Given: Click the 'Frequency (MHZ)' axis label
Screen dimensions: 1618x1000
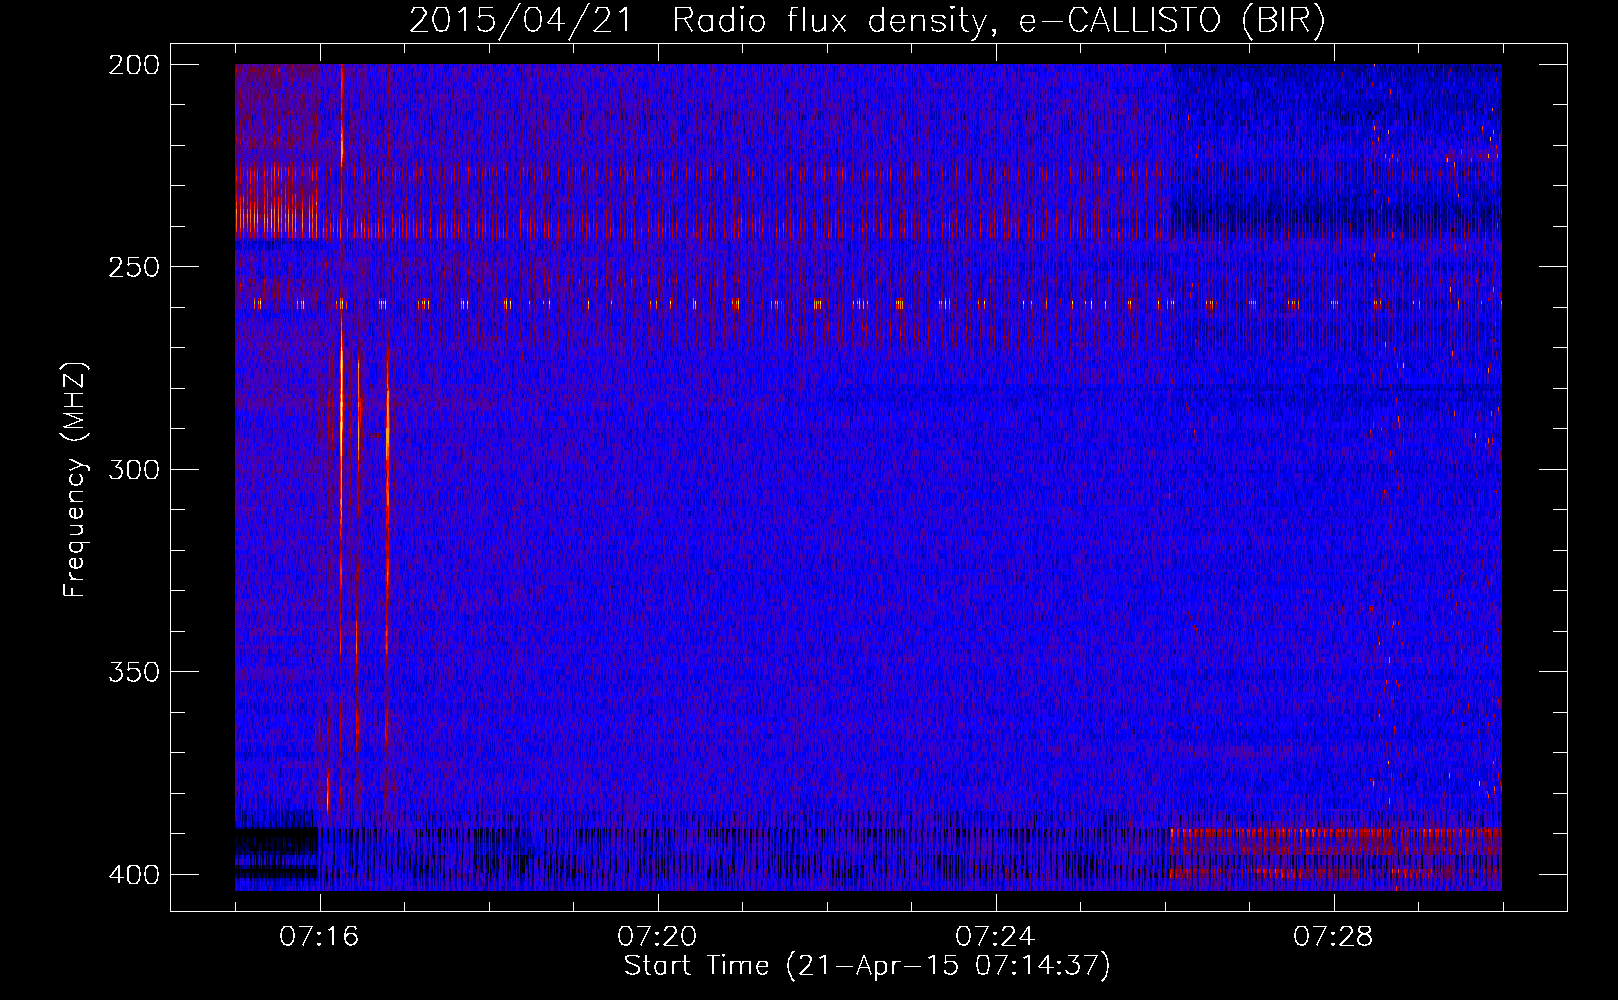Looking at the screenshot, I should click(75, 480).
